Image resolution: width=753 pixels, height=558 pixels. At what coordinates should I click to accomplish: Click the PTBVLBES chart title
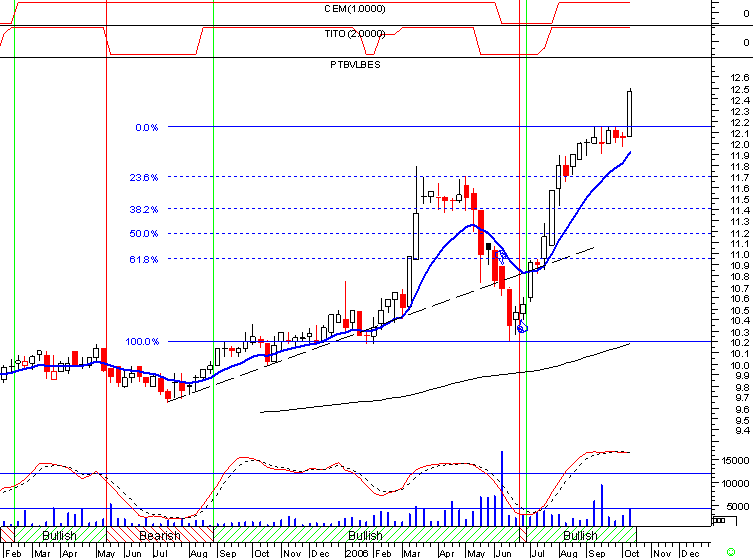pyautogui.click(x=355, y=64)
